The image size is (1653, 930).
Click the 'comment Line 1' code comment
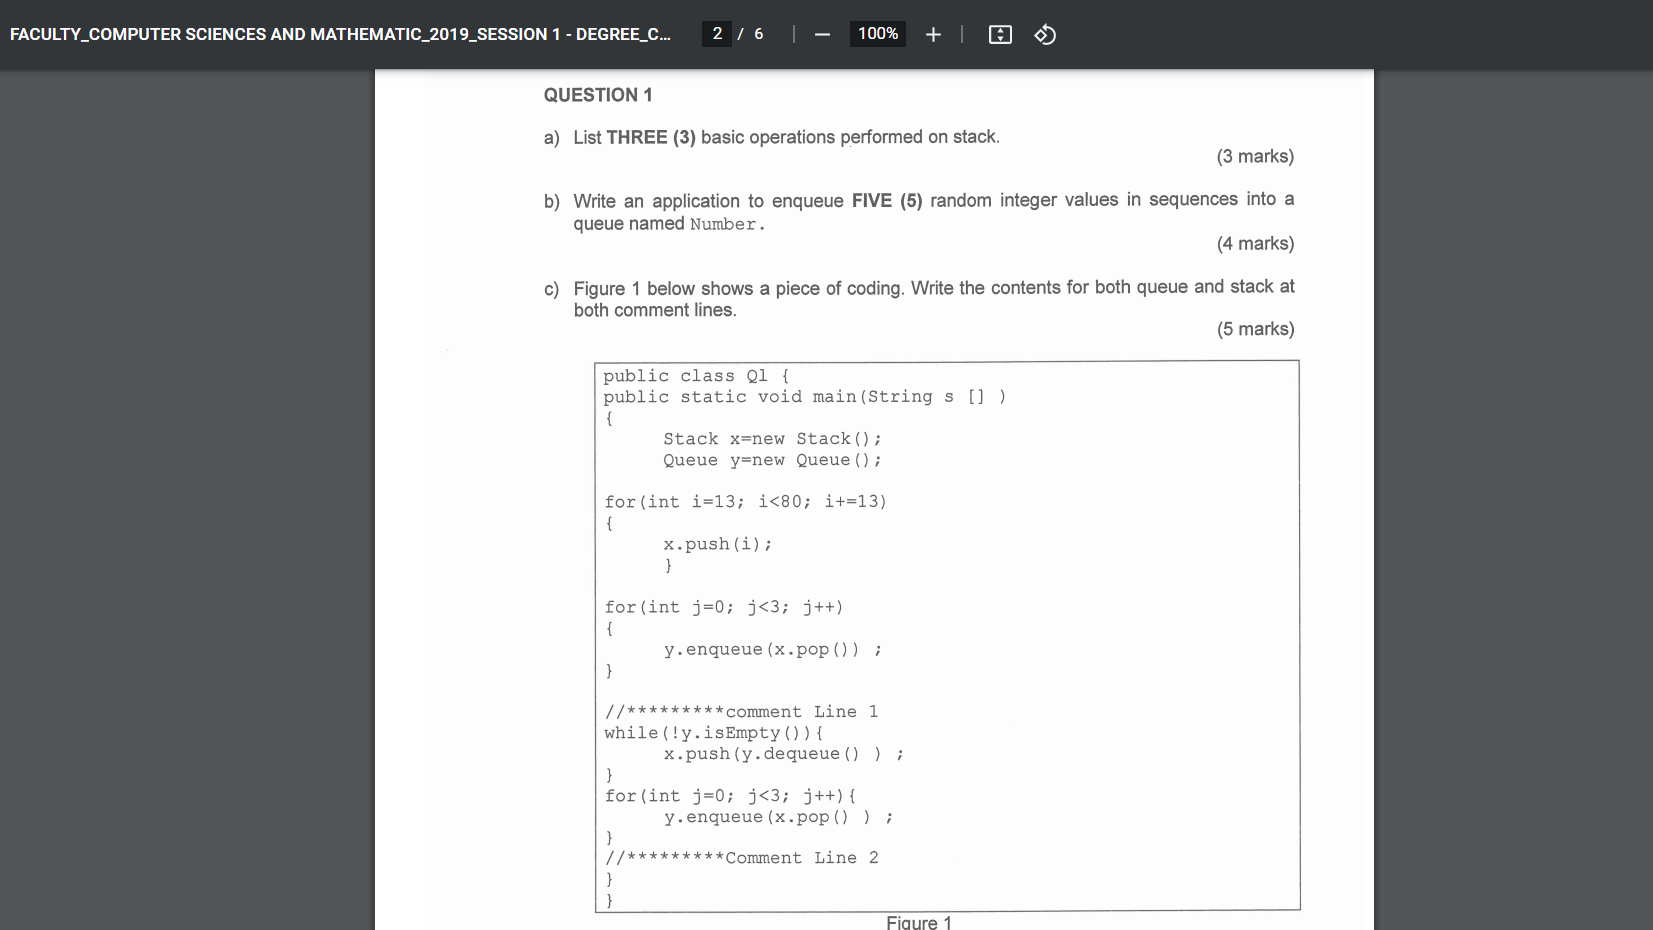(741, 712)
